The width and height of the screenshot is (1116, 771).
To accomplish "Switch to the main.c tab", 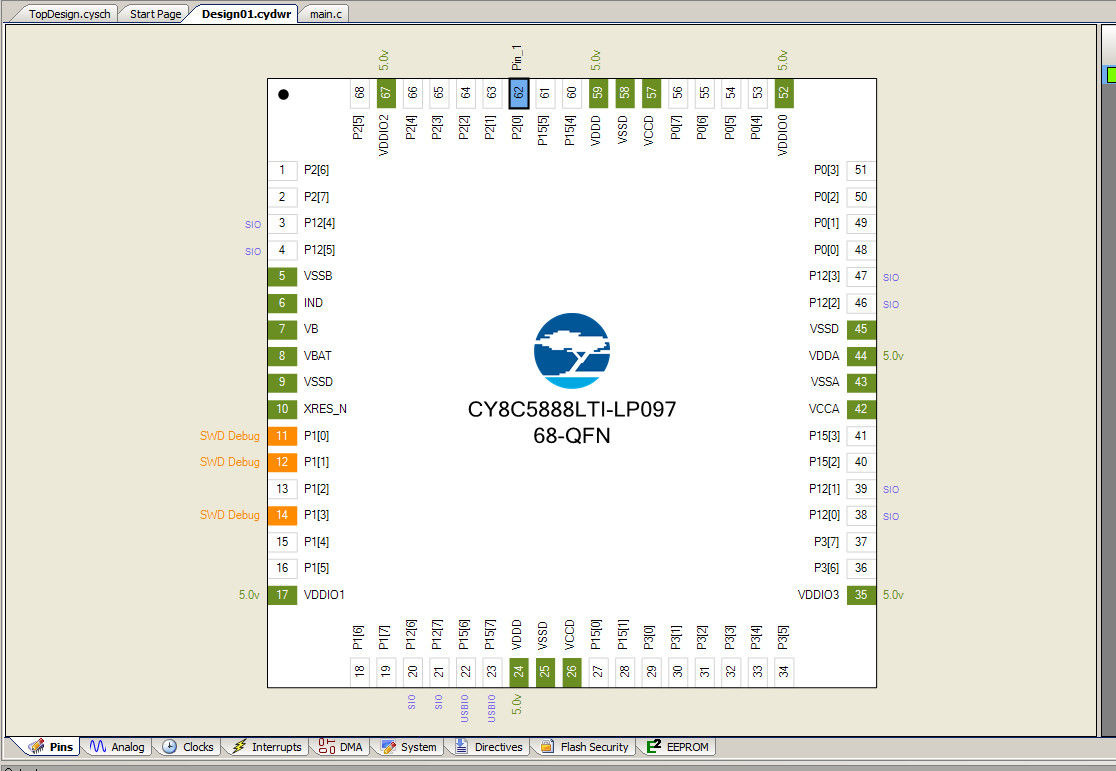I will [325, 14].
